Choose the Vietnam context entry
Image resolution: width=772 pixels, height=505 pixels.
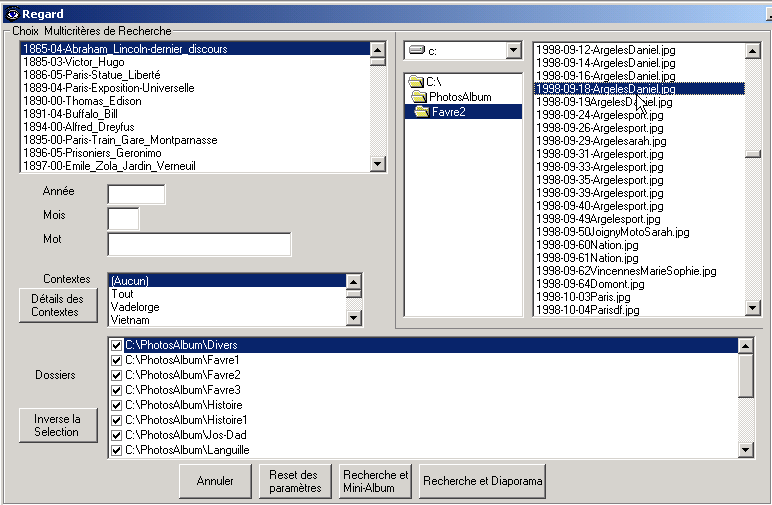(x=130, y=320)
